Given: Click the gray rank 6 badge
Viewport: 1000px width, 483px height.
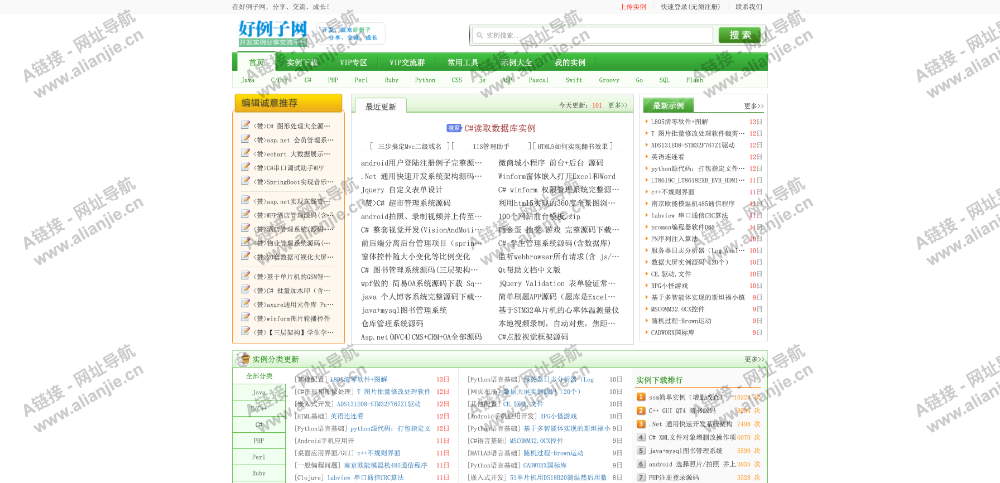Looking at the screenshot, I should tap(642, 464).
